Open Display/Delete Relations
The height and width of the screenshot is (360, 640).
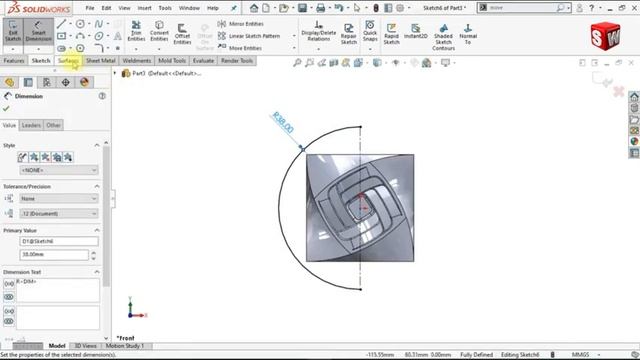tap(318, 31)
